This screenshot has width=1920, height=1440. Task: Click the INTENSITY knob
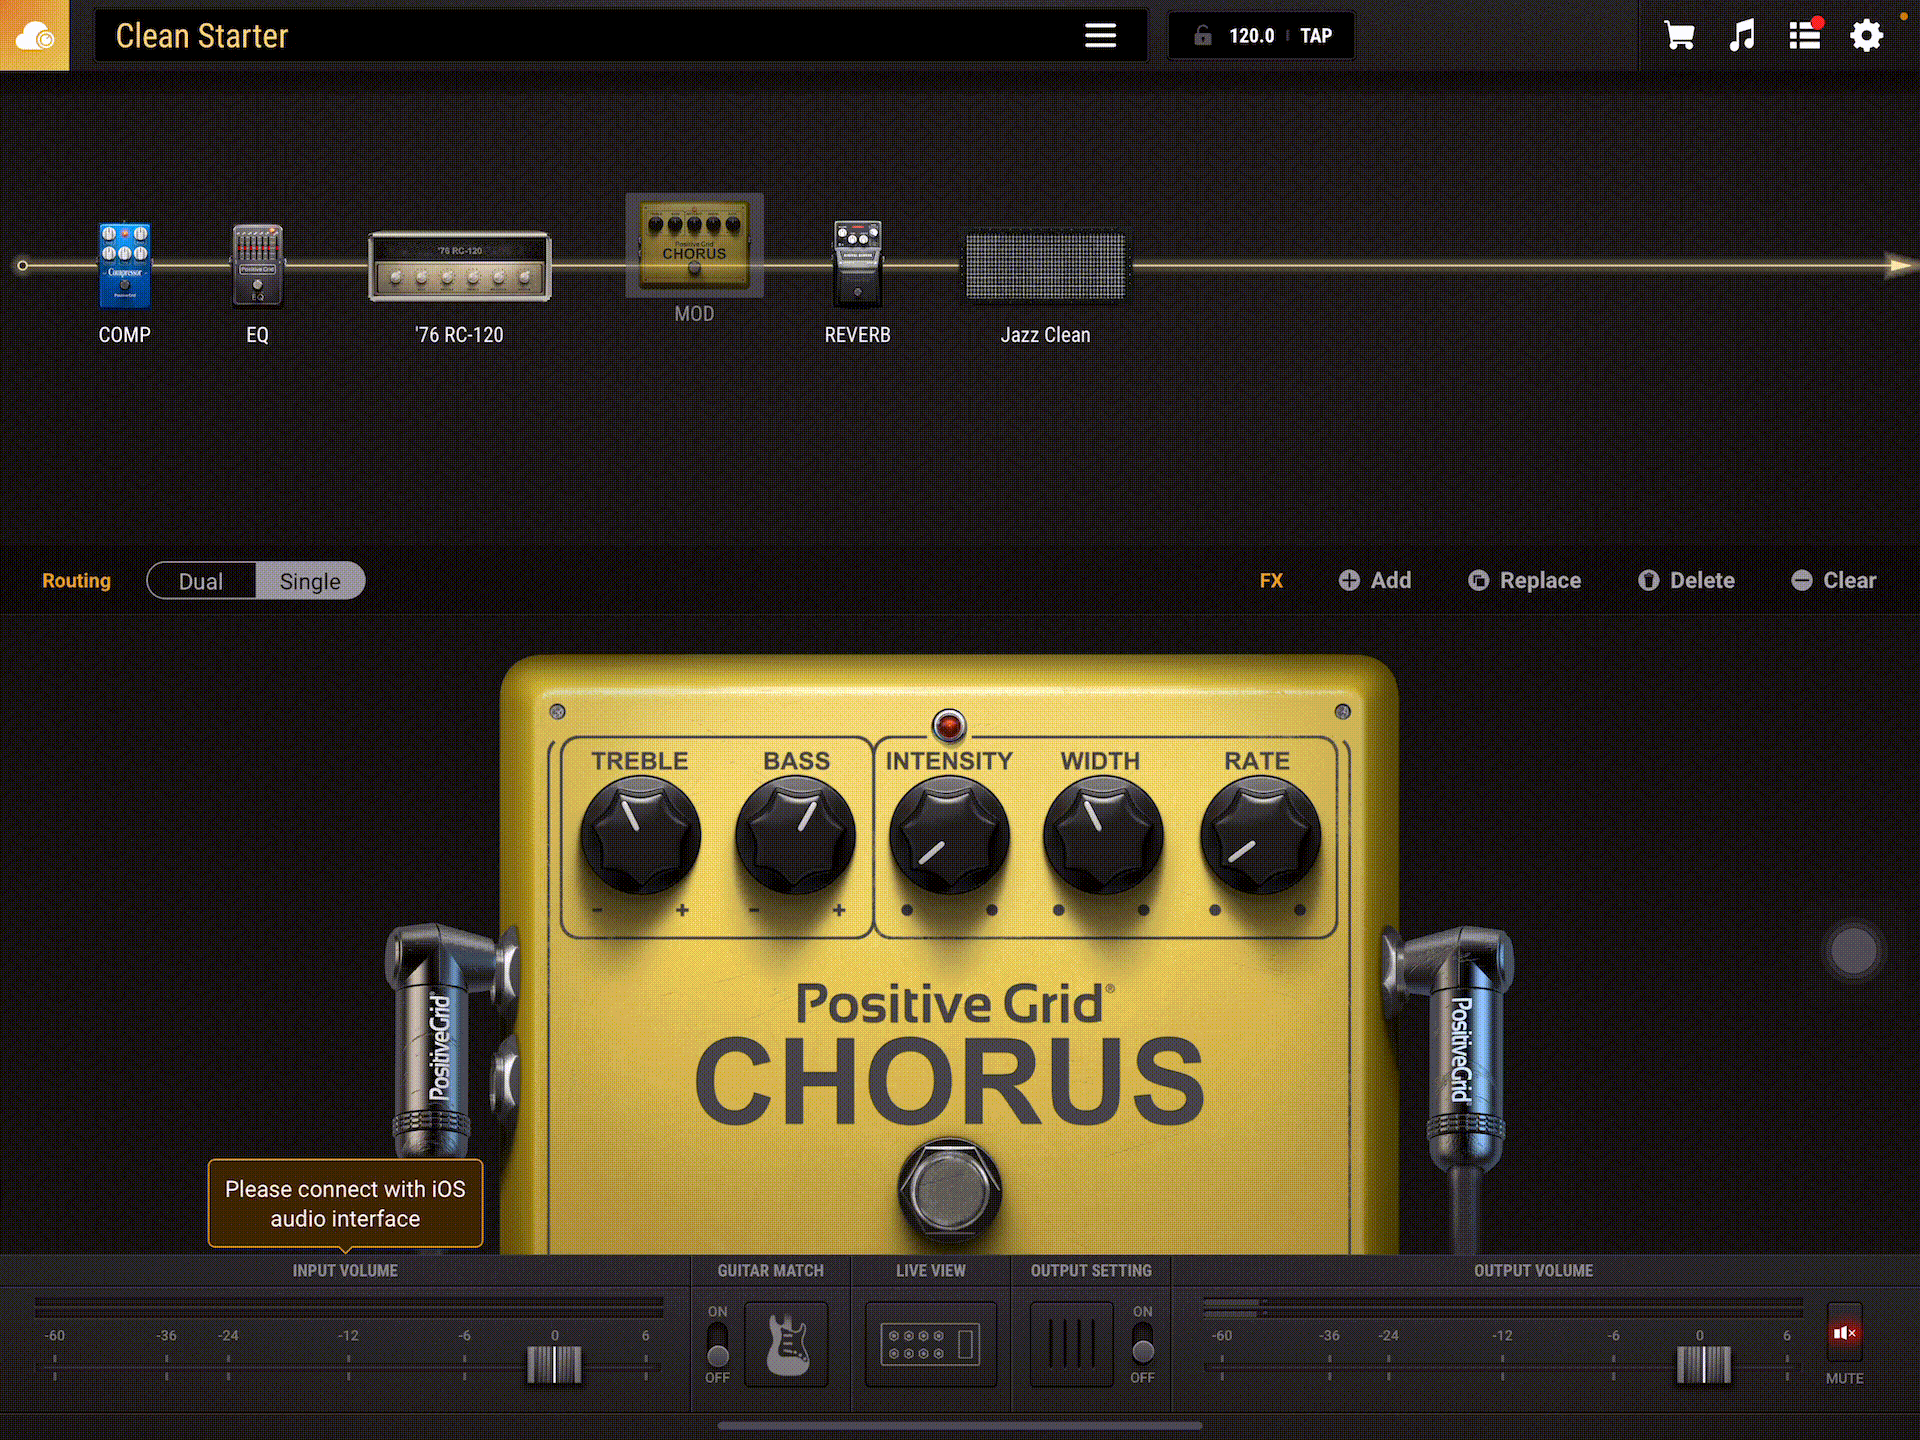point(949,836)
